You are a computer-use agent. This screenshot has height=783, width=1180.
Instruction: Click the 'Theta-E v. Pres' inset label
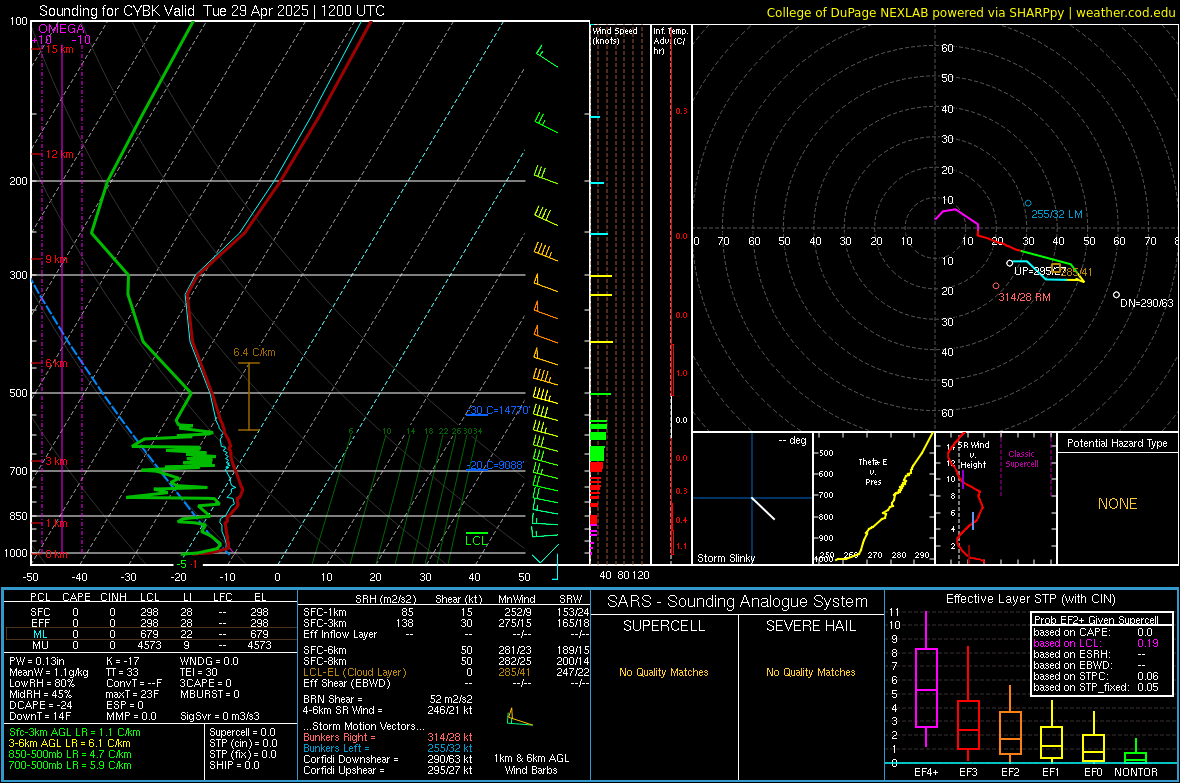click(x=873, y=472)
